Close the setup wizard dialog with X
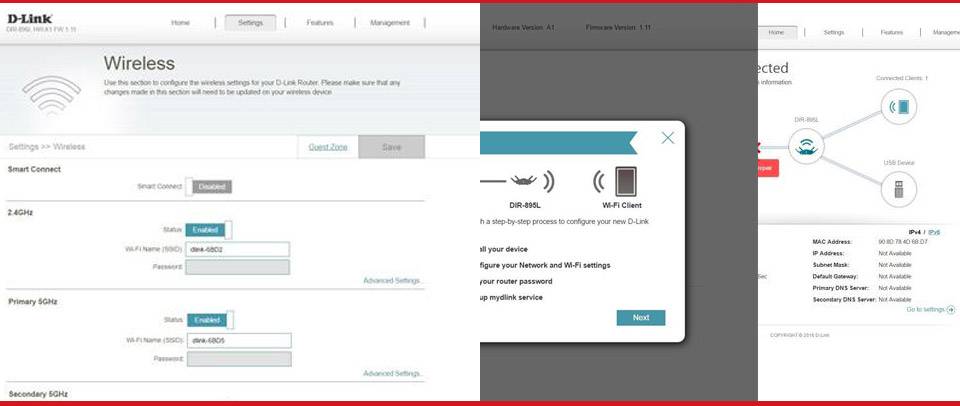 click(x=668, y=138)
